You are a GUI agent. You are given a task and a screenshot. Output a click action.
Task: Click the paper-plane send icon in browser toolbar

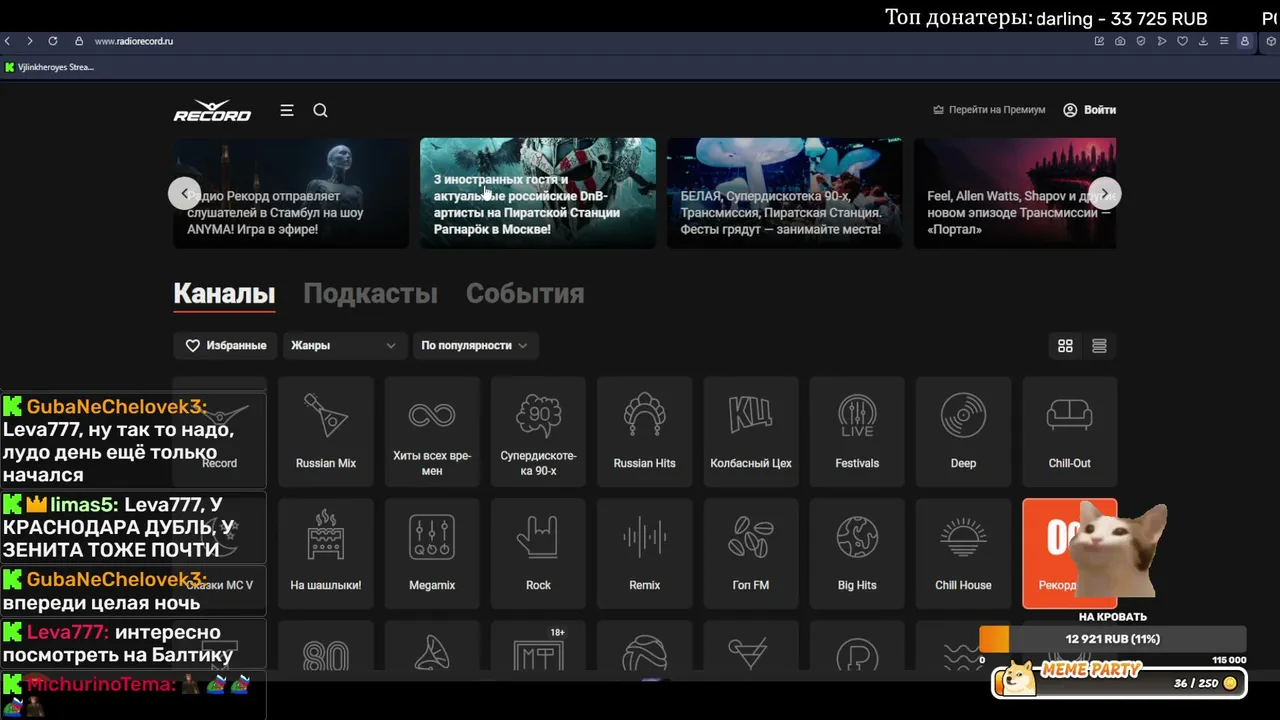click(1161, 41)
